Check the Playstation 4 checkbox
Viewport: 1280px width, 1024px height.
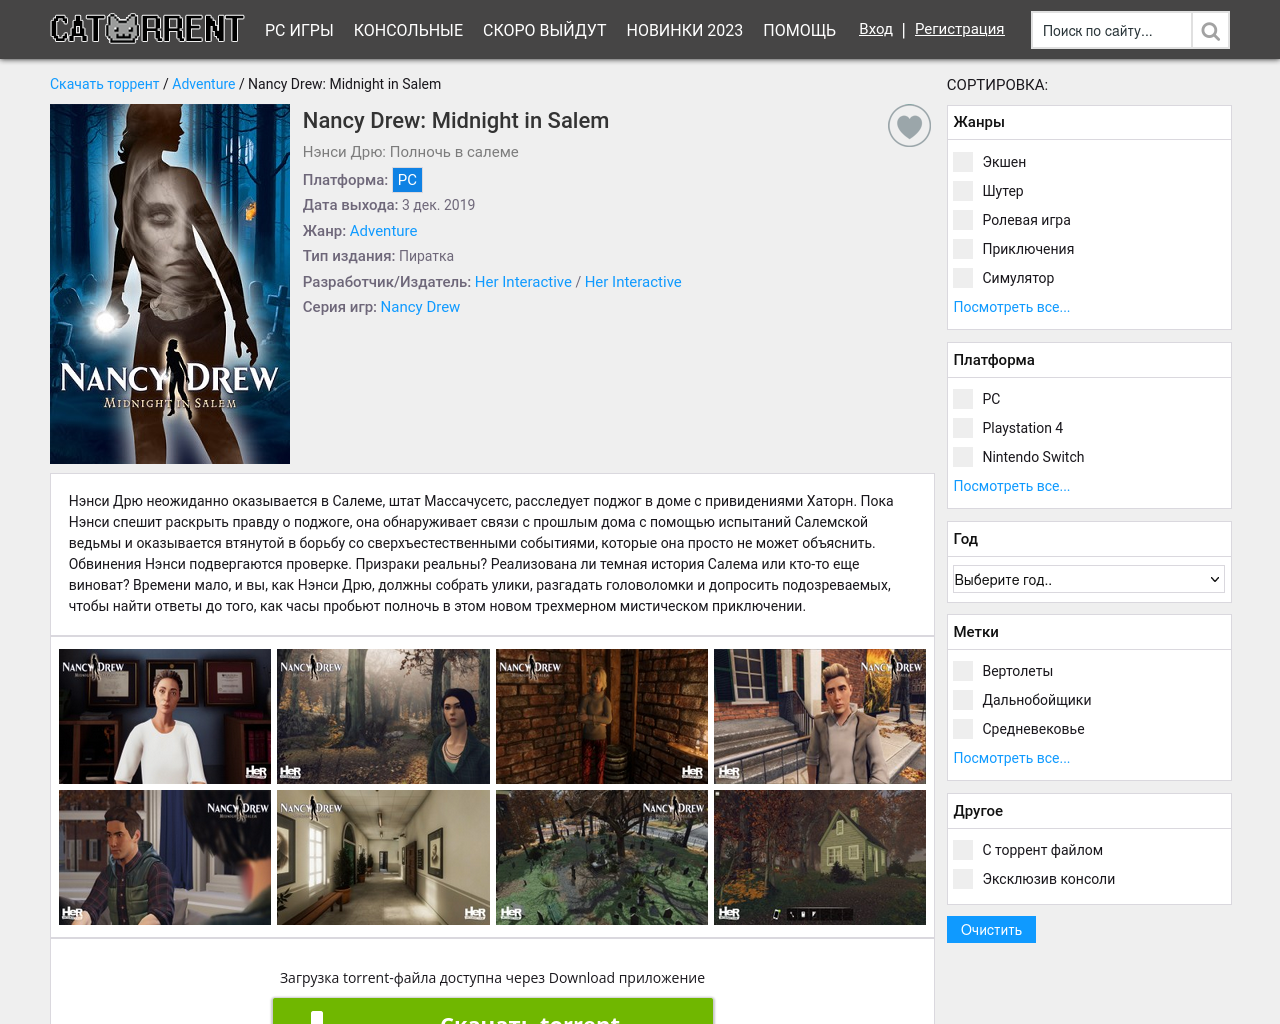pos(963,428)
